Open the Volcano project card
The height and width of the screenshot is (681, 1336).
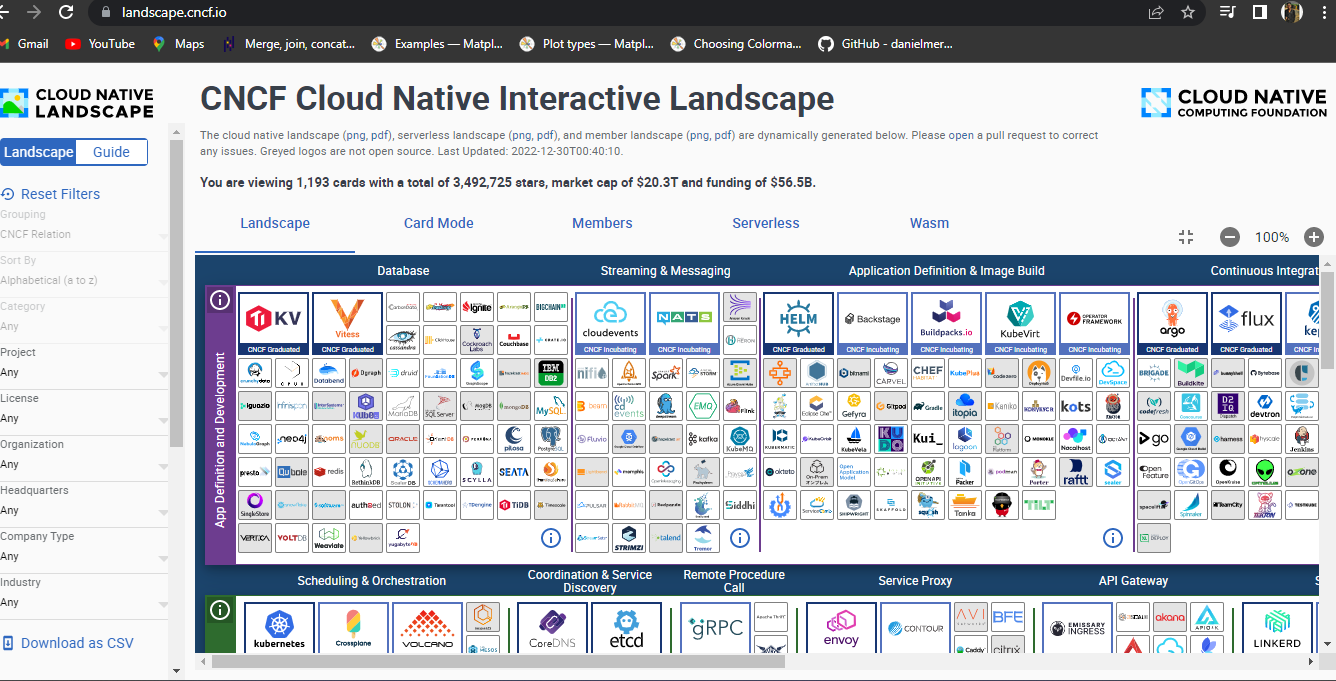[x=427, y=628]
